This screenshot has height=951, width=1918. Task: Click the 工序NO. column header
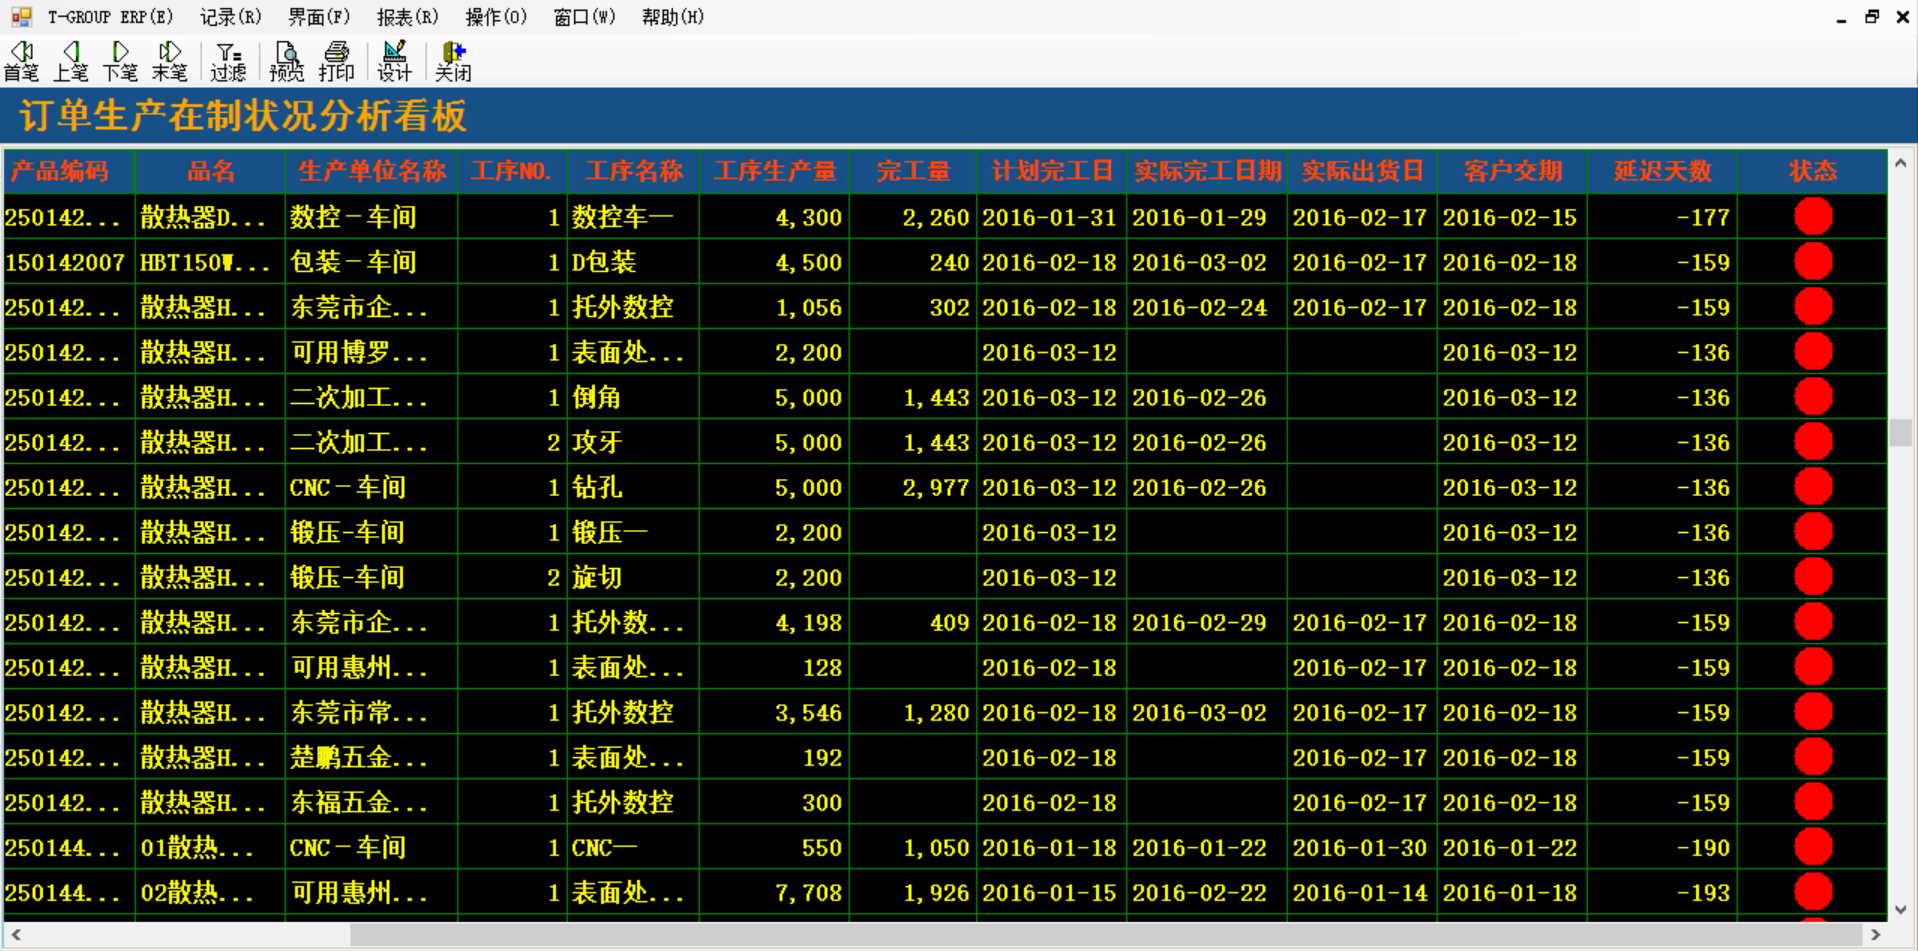[512, 171]
